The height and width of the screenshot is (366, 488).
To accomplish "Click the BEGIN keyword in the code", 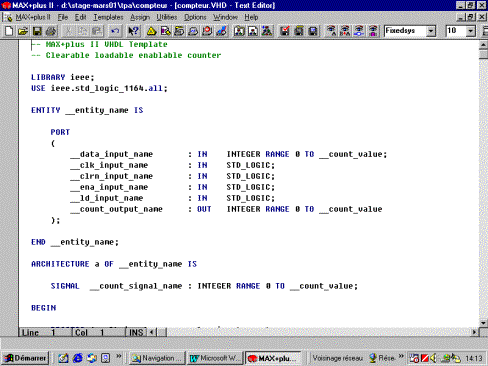I will pyautogui.click(x=44, y=308).
